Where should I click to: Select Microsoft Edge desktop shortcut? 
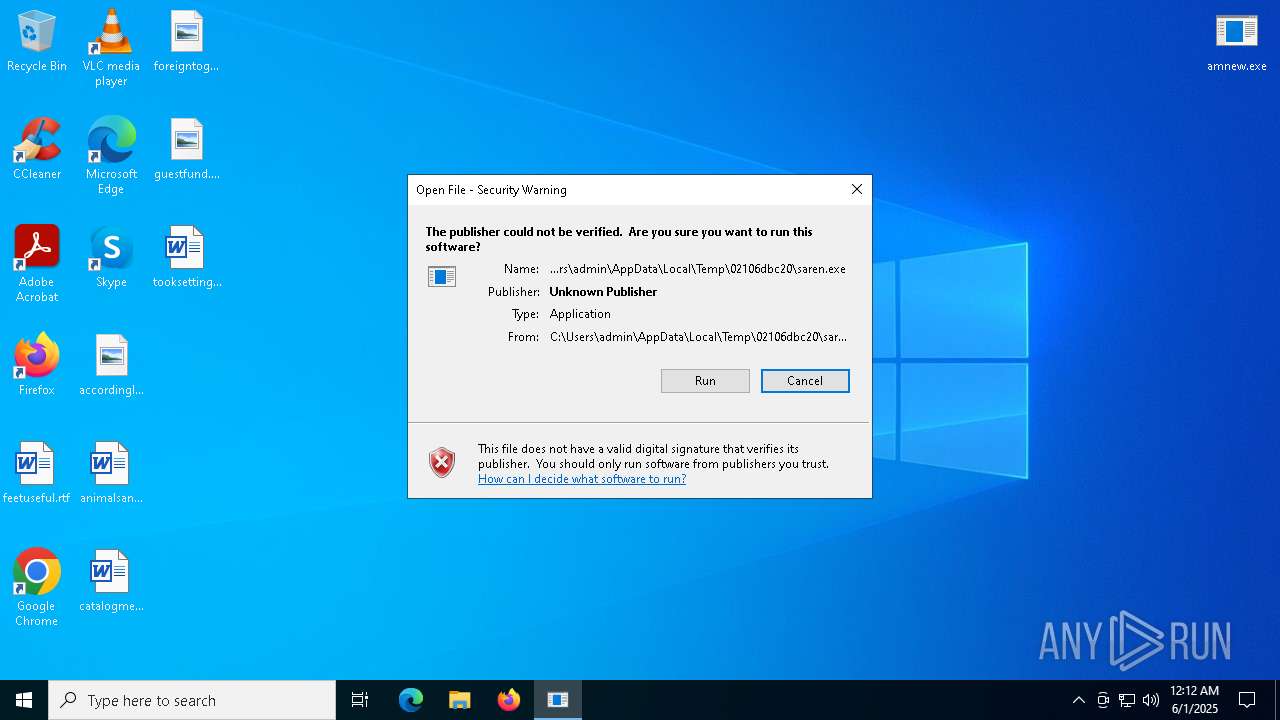111,156
